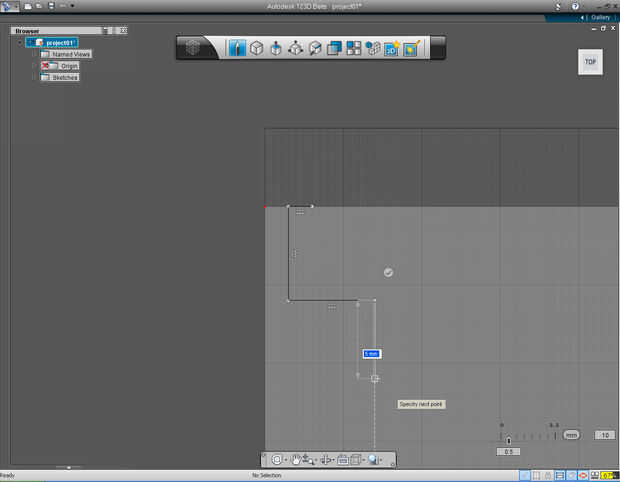Expand the Origin folder node
620x482 pixels.
(34, 66)
